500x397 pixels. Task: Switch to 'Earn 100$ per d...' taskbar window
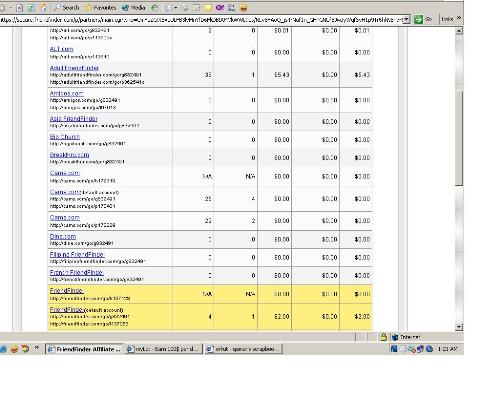coord(164,349)
